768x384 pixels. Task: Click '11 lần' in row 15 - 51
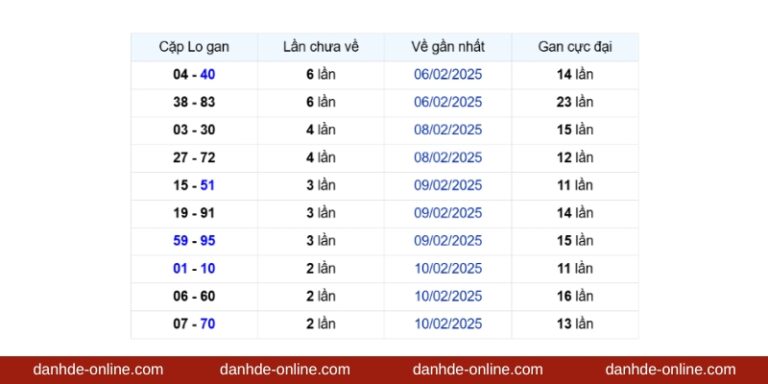575,186
